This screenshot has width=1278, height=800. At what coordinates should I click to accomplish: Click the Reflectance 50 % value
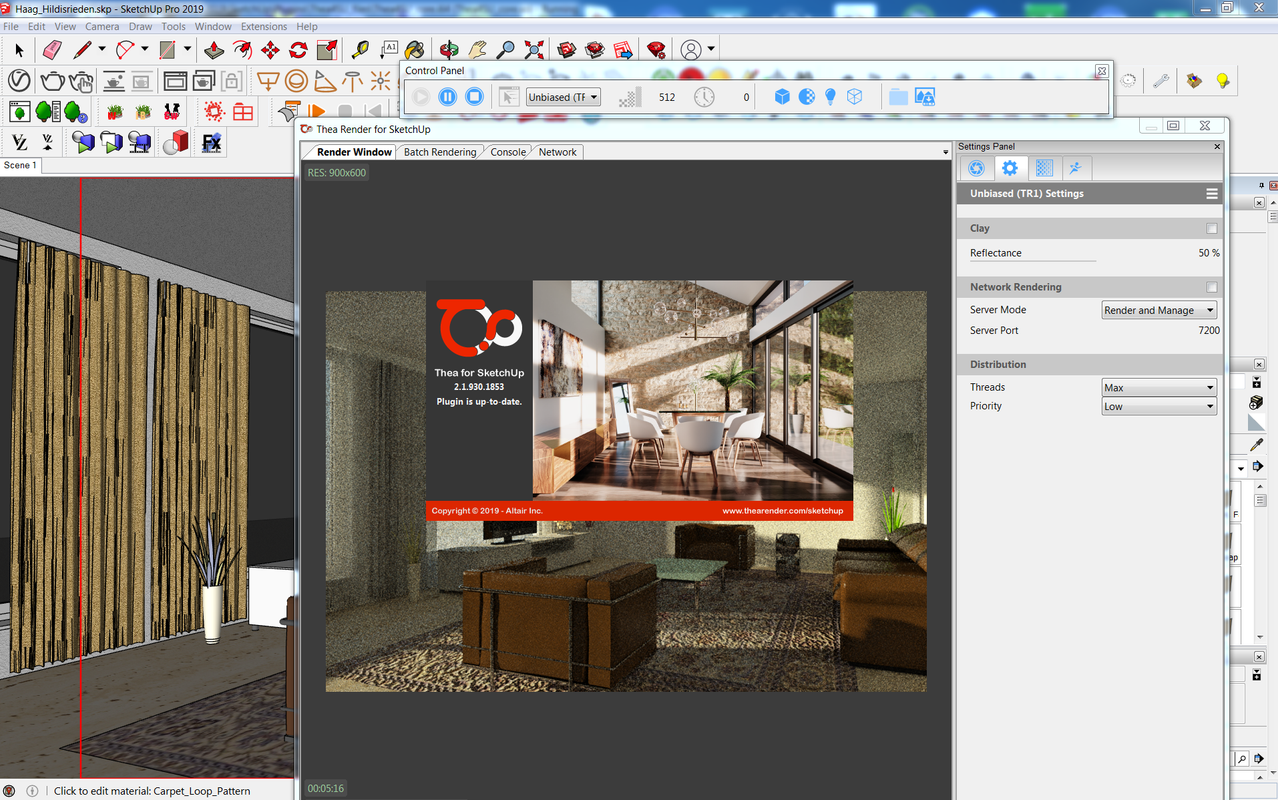[1208, 253]
